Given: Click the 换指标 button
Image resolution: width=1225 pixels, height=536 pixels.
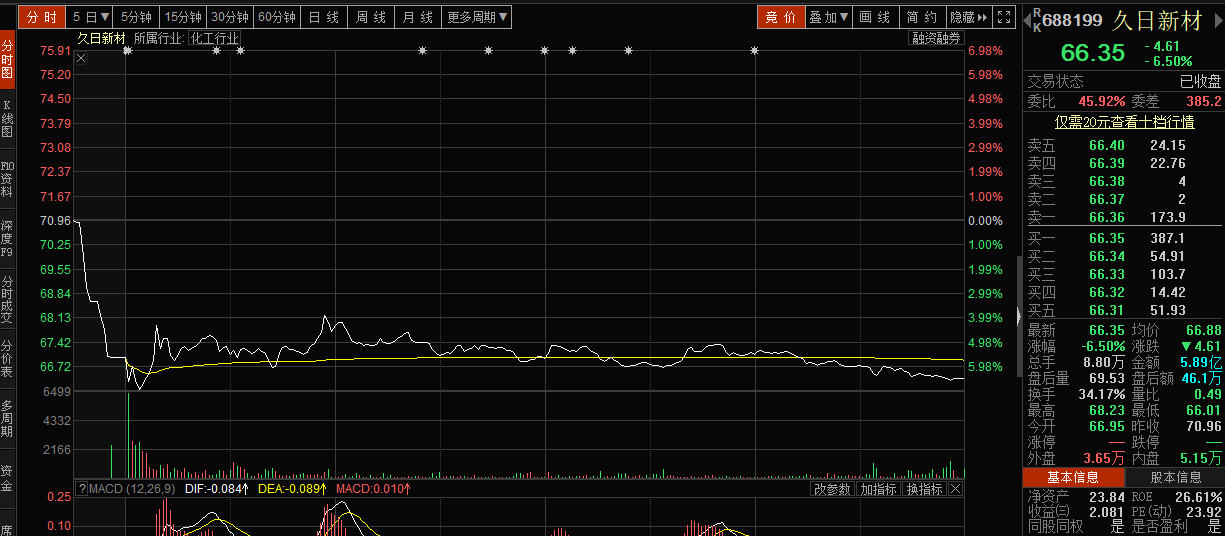Looking at the screenshot, I should [x=923, y=489].
